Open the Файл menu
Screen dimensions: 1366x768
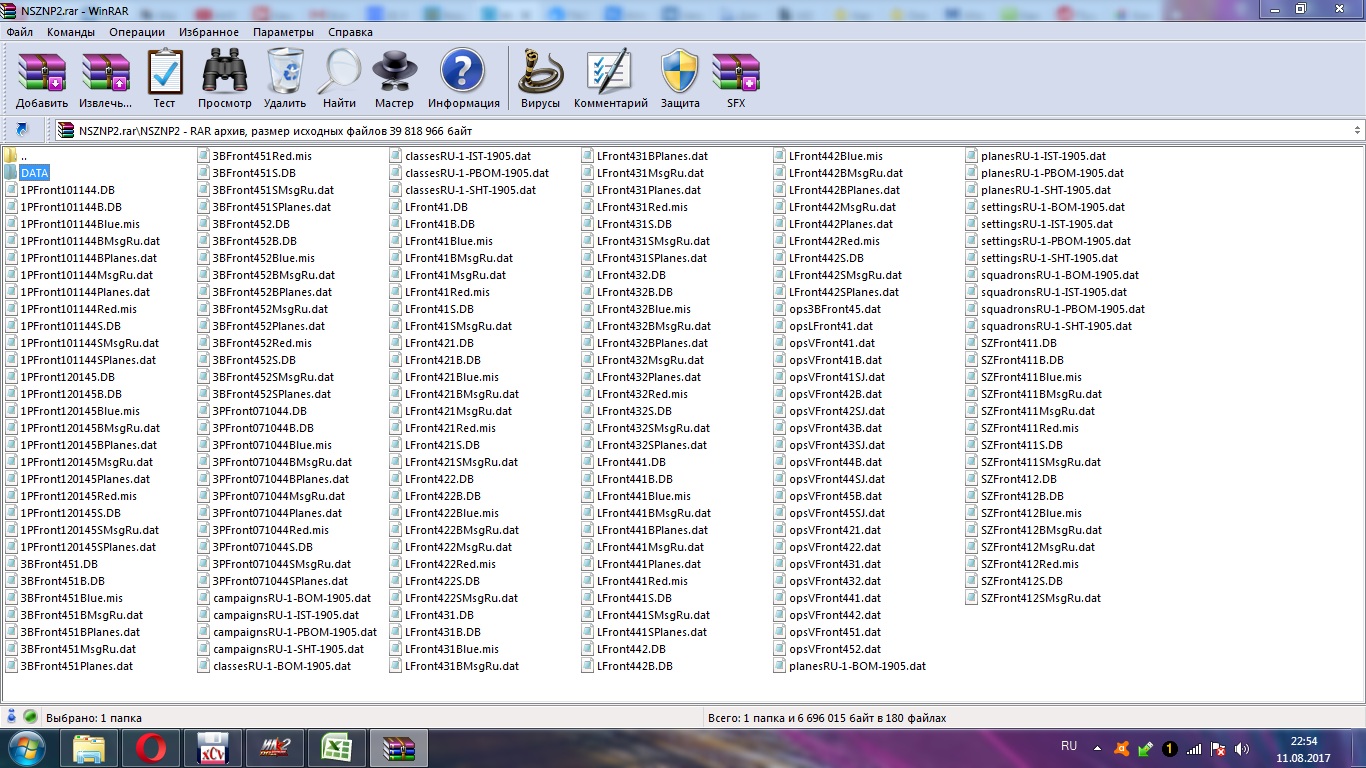pyautogui.click(x=20, y=32)
